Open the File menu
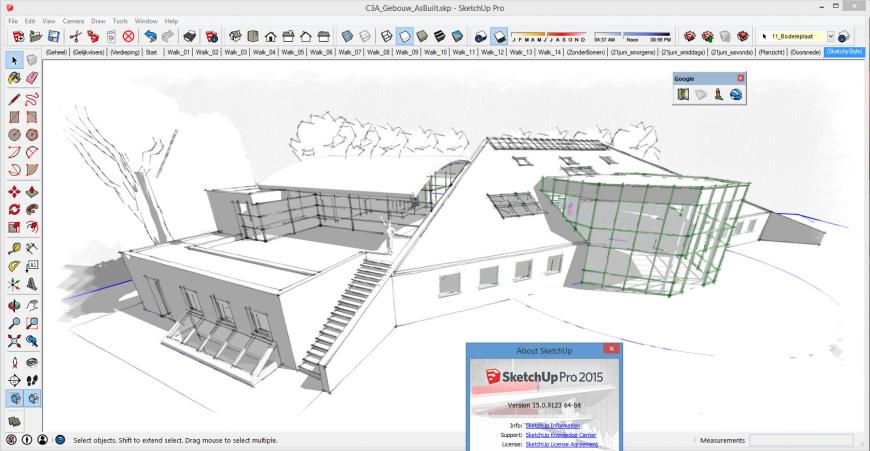 13,21
